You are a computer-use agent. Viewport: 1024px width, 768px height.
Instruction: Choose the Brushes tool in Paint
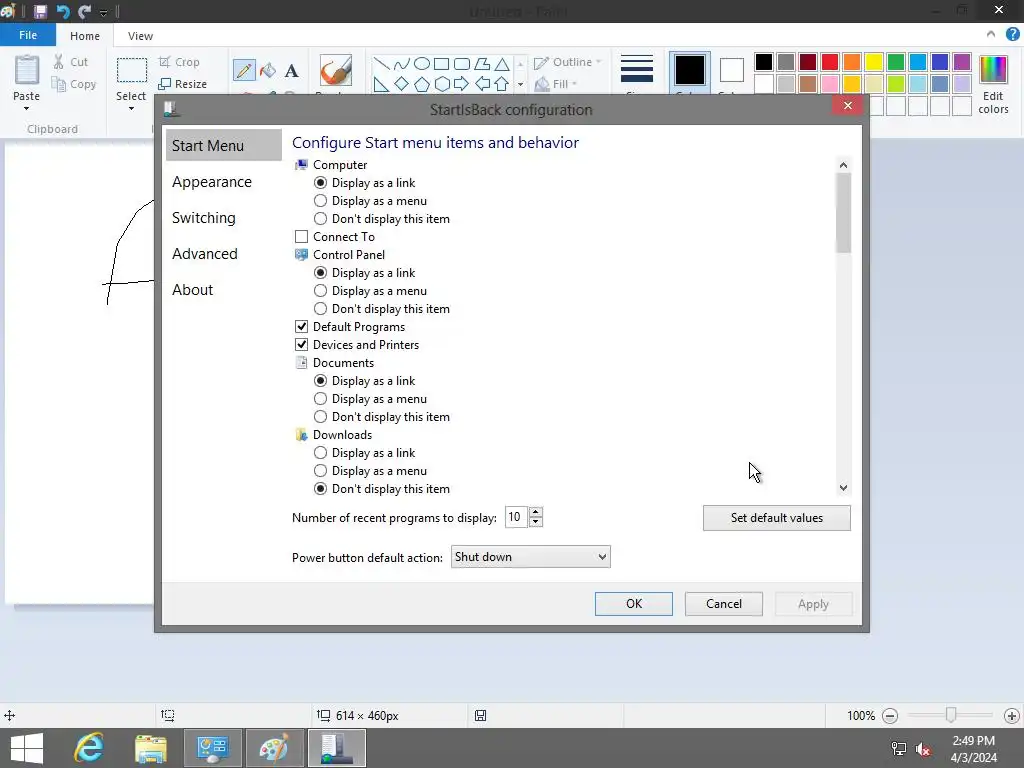click(x=336, y=71)
